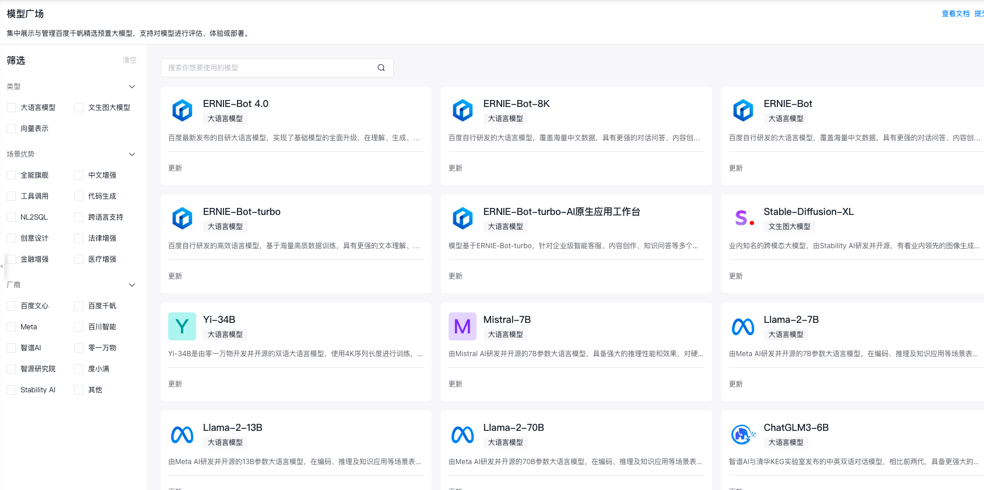
Task: Open the Mistral-7B model title
Action: tap(507, 320)
